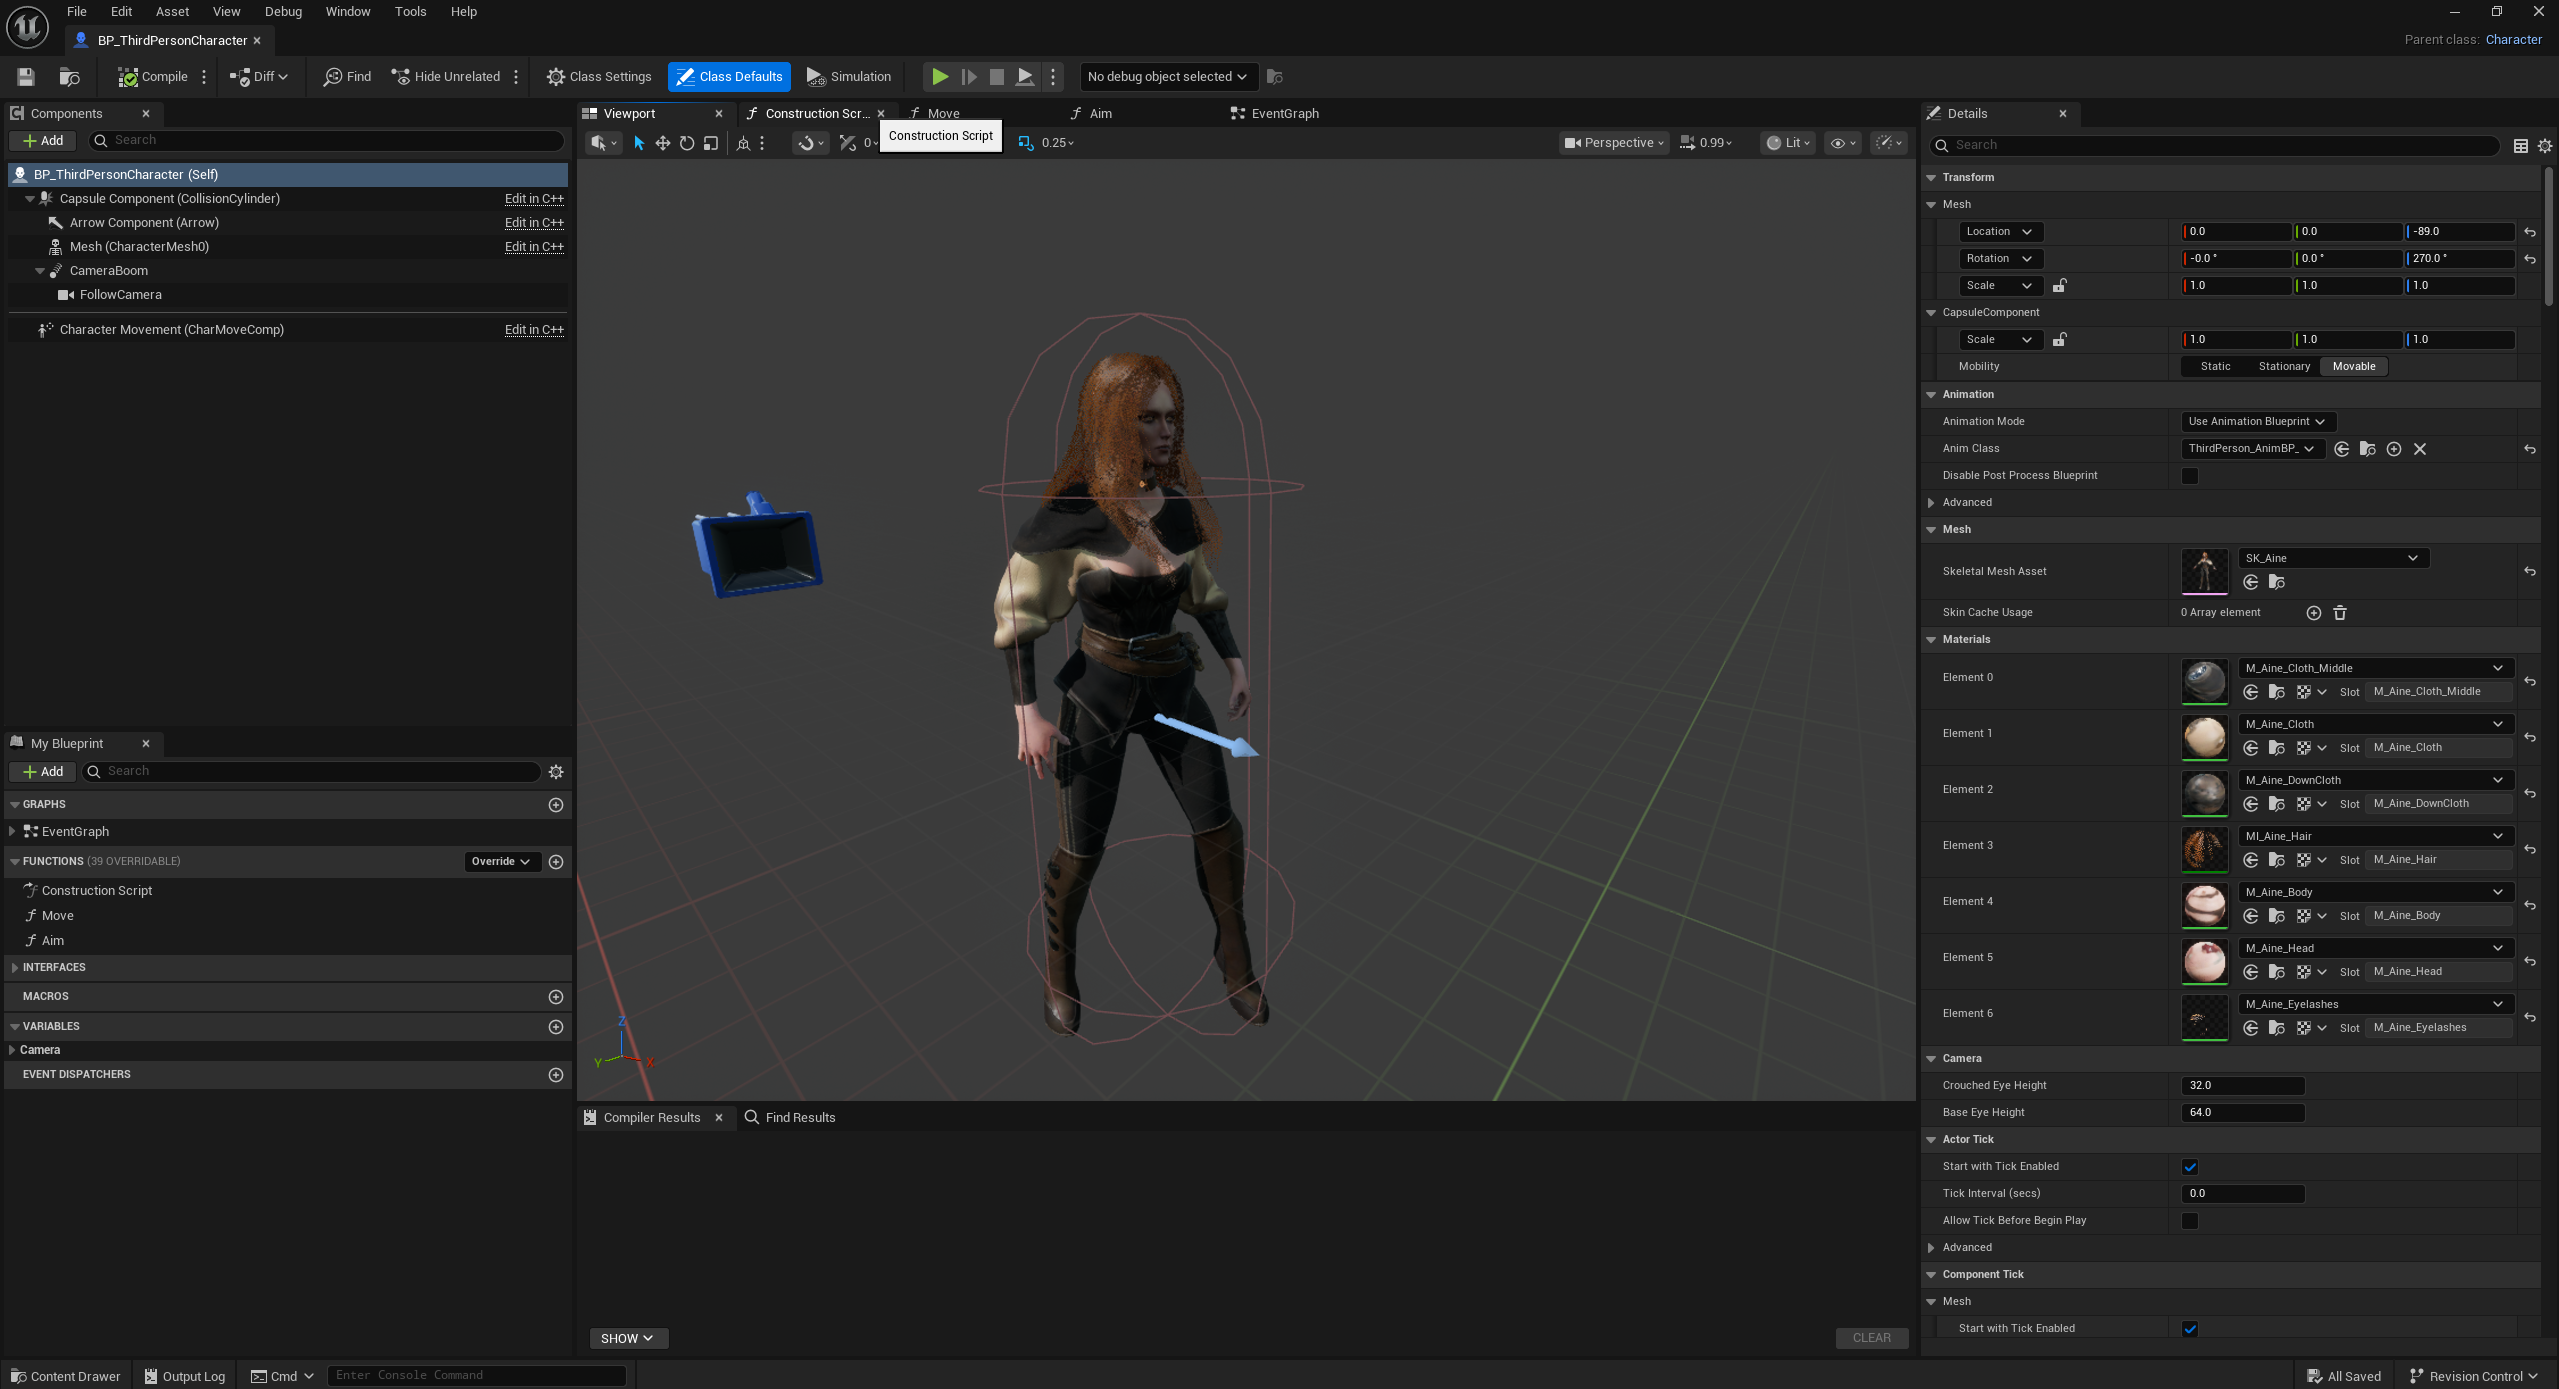Open the Diff dropdown
This screenshot has width=2559, height=1389.
point(259,77)
